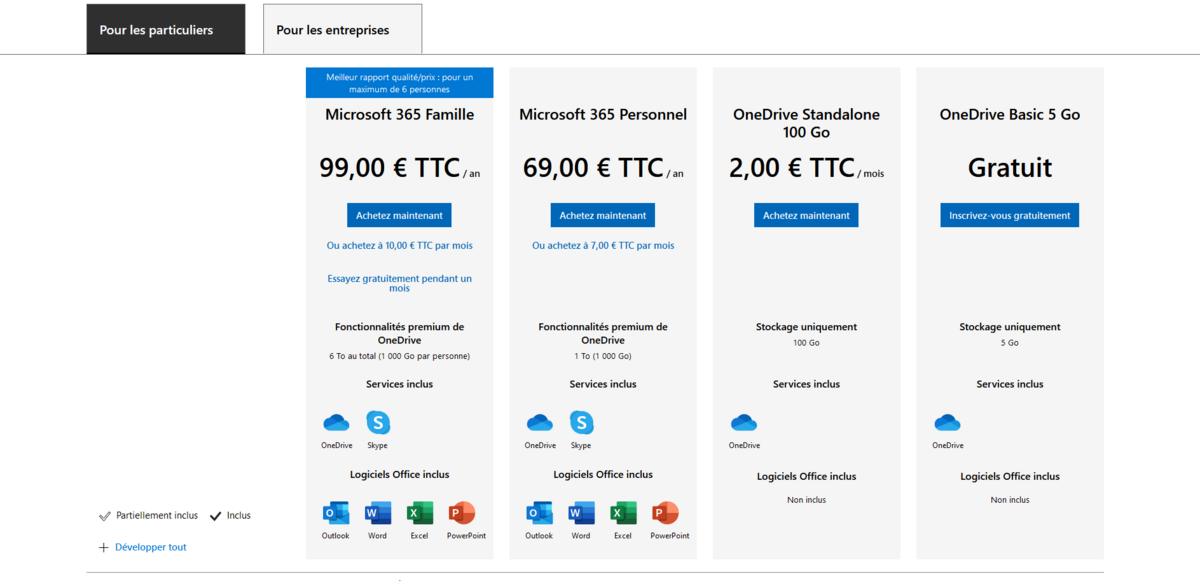Open Ou achetez à 7,00 € TTC par mois link
The image size is (1200, 581).
(x=603, y=245)
